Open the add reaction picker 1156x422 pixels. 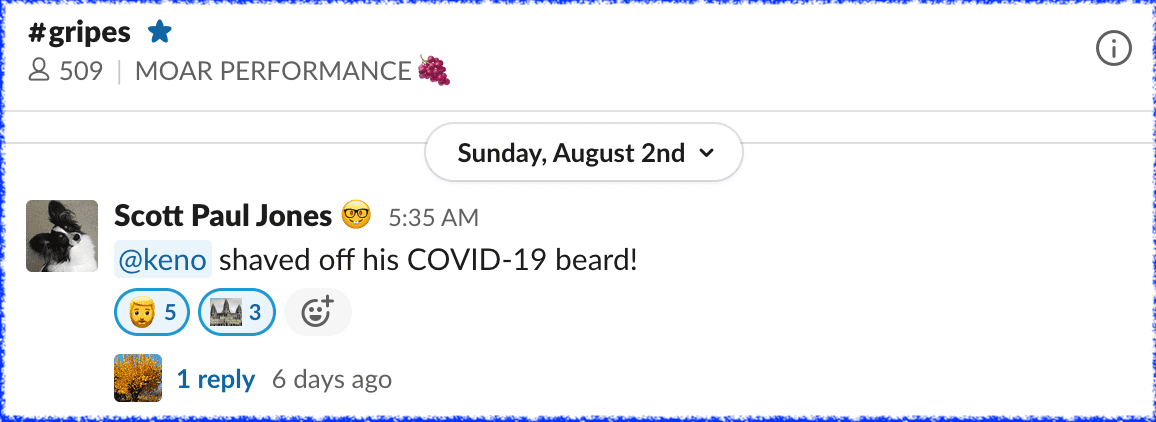(x=317, y=313)
